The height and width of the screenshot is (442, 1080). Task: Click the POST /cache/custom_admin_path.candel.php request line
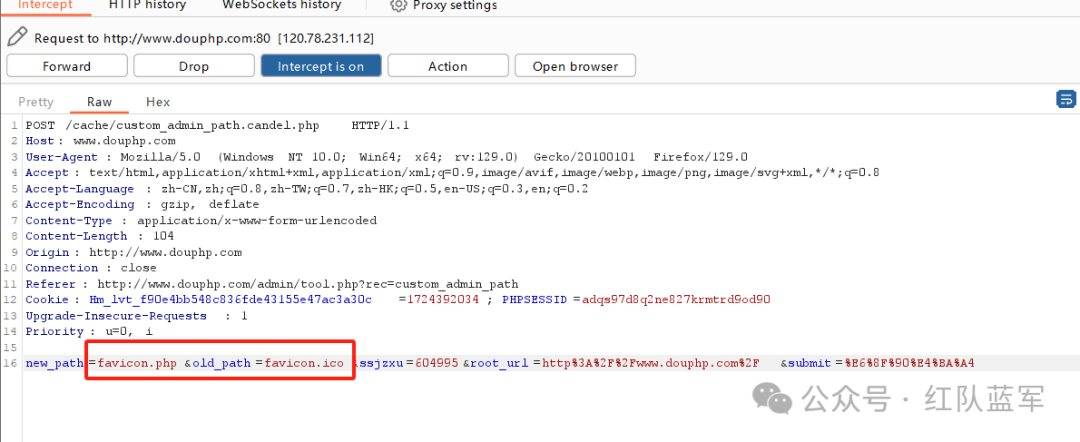pyautogui.click(x=218, y=125)
